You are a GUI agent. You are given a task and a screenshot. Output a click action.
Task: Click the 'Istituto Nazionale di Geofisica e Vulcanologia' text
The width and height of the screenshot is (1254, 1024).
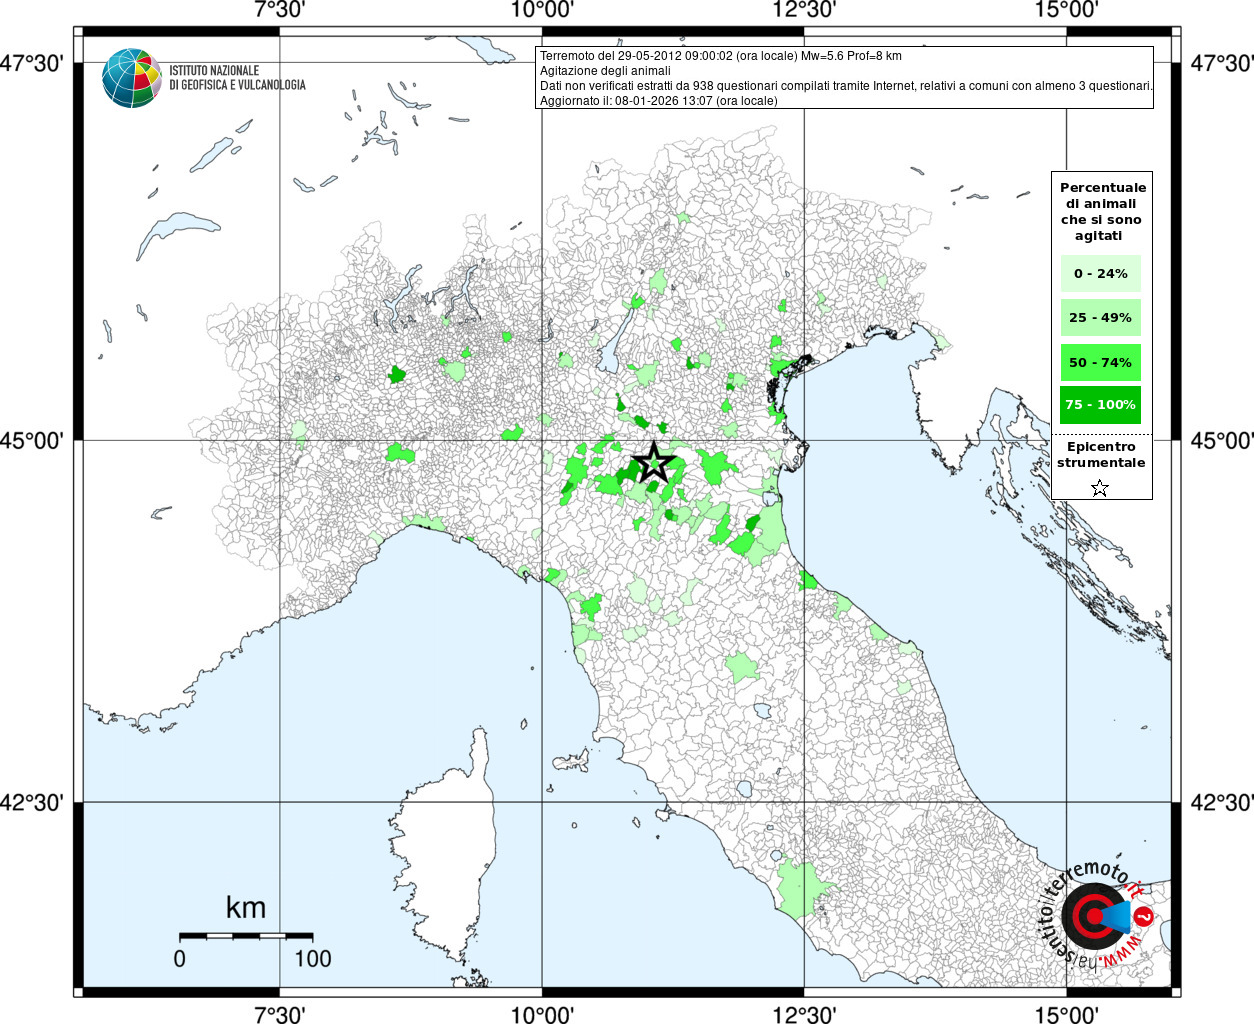[237, 78]
